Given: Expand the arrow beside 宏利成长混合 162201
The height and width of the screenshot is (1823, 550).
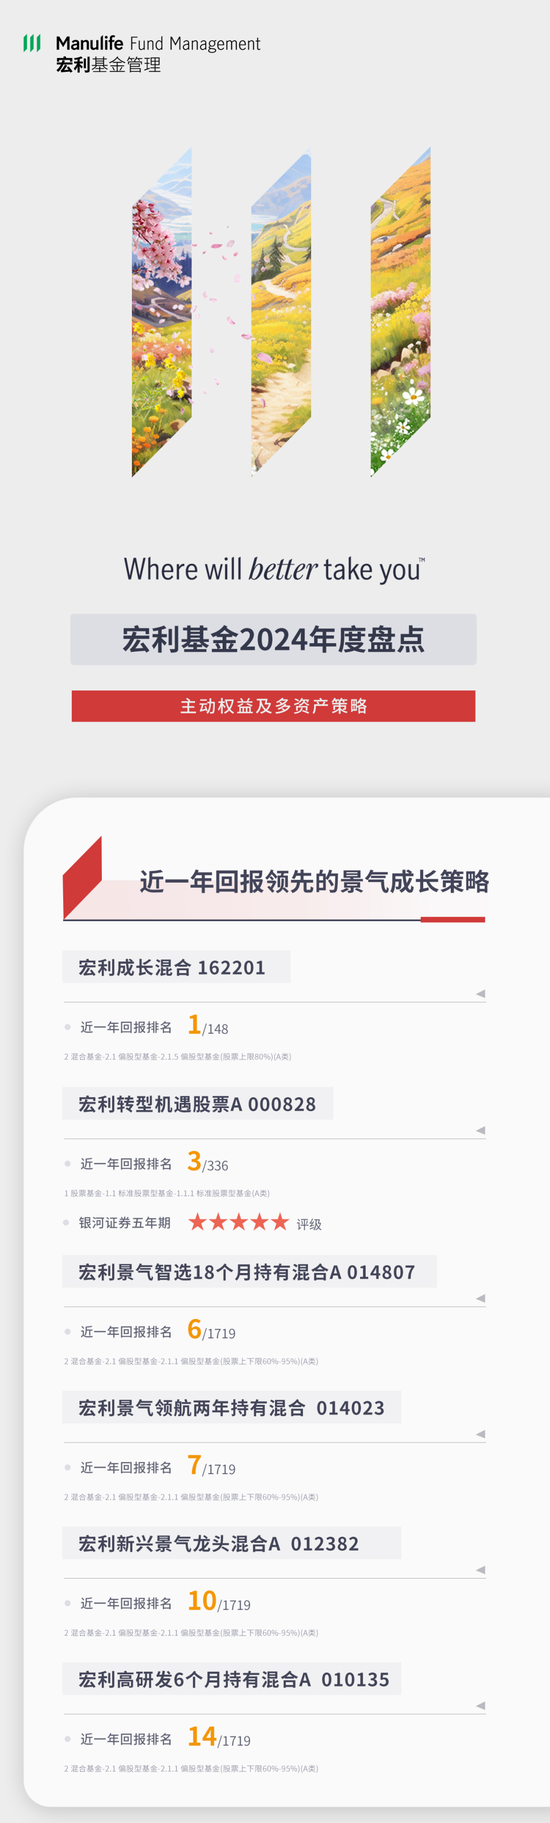Looking at the screenshot, I should 481,994.
